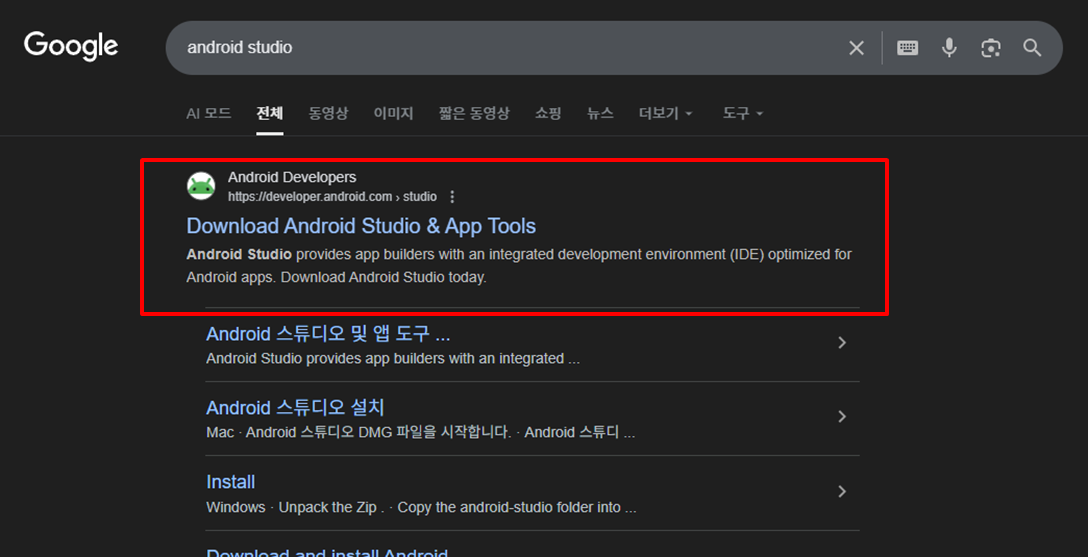
Task: Open the 'Android 스튜디오 및 앱 도구 ...' sitelink
Action: click(x=328, y=334)
